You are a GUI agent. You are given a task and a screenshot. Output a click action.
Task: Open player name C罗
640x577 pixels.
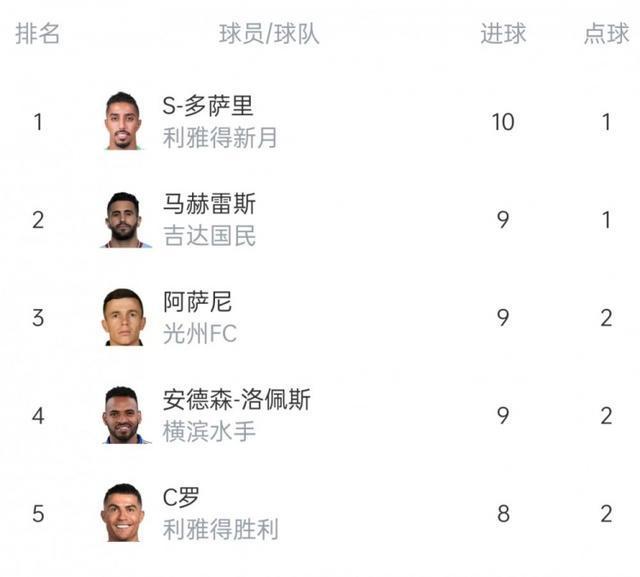[183, 497]
